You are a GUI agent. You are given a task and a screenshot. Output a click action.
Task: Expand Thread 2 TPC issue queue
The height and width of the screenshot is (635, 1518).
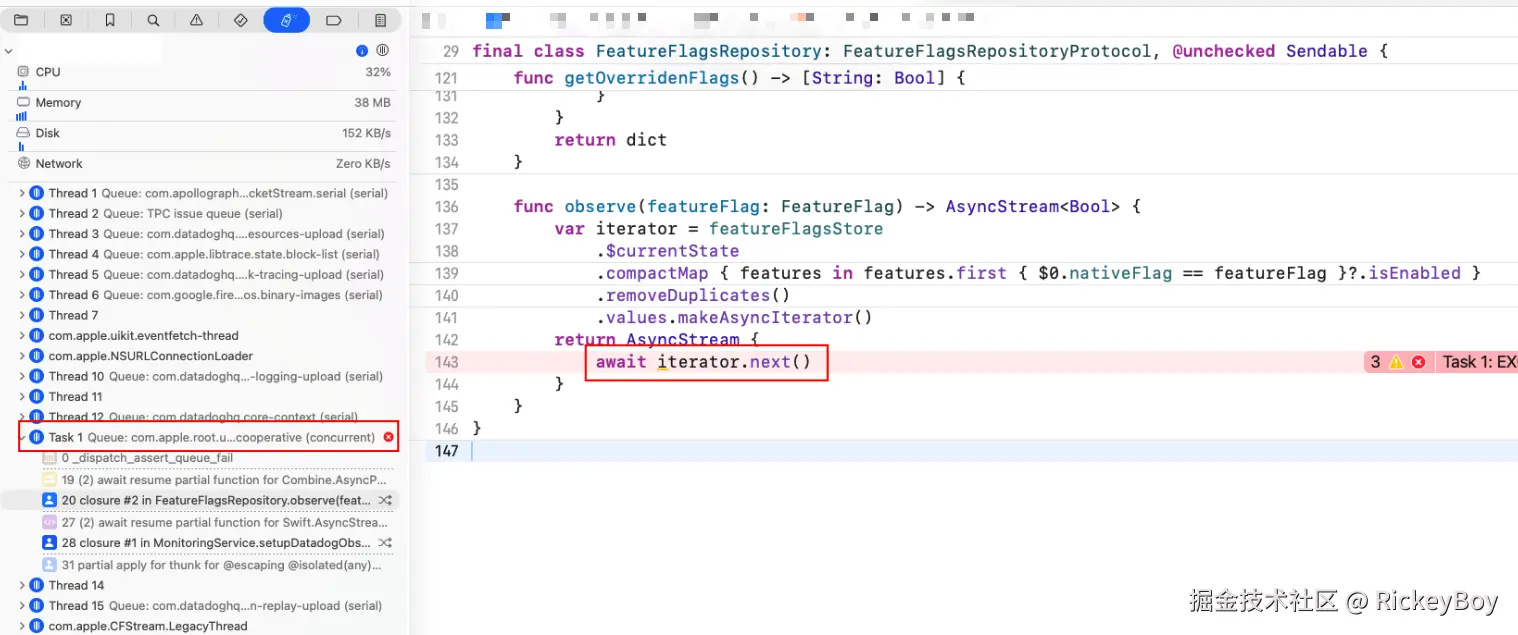pyautogui.click(x=22, y=213)
